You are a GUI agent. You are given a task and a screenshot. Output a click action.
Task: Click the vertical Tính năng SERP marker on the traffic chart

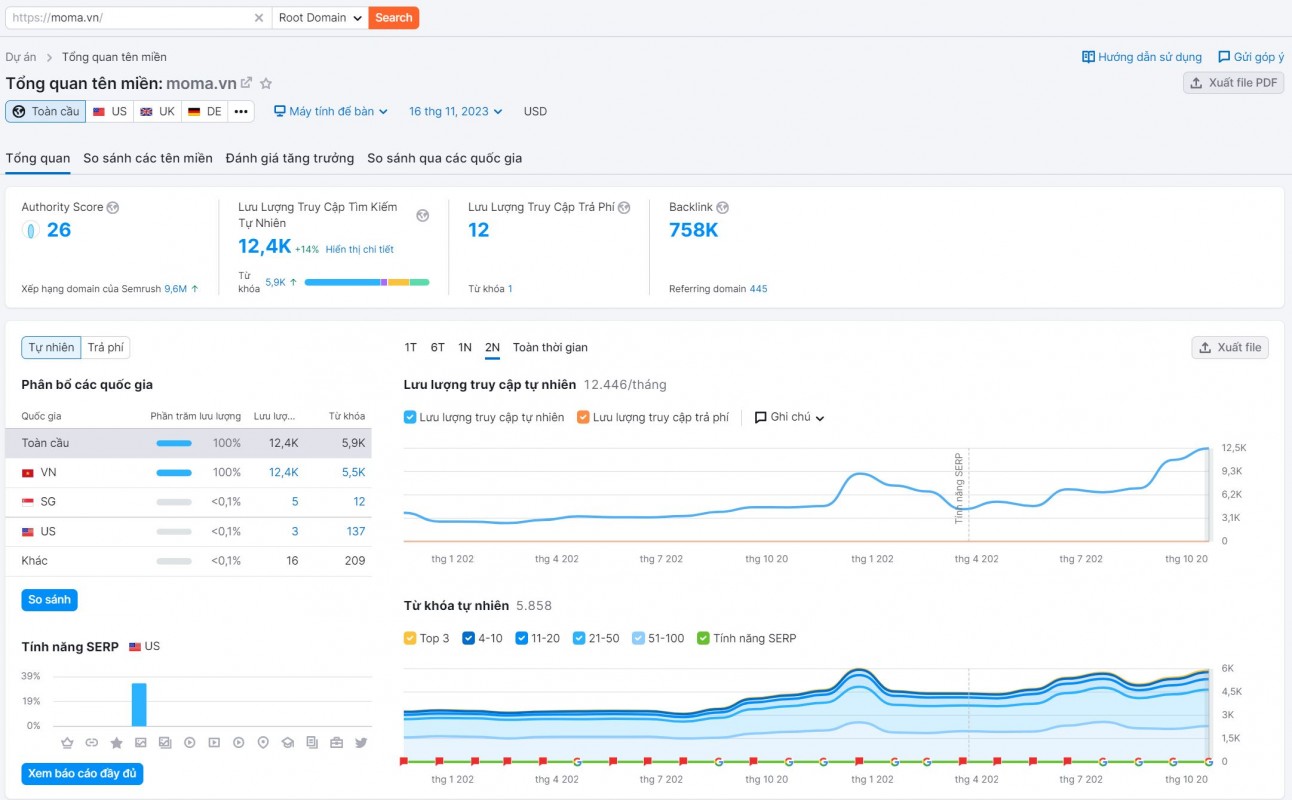pos(960,489)
